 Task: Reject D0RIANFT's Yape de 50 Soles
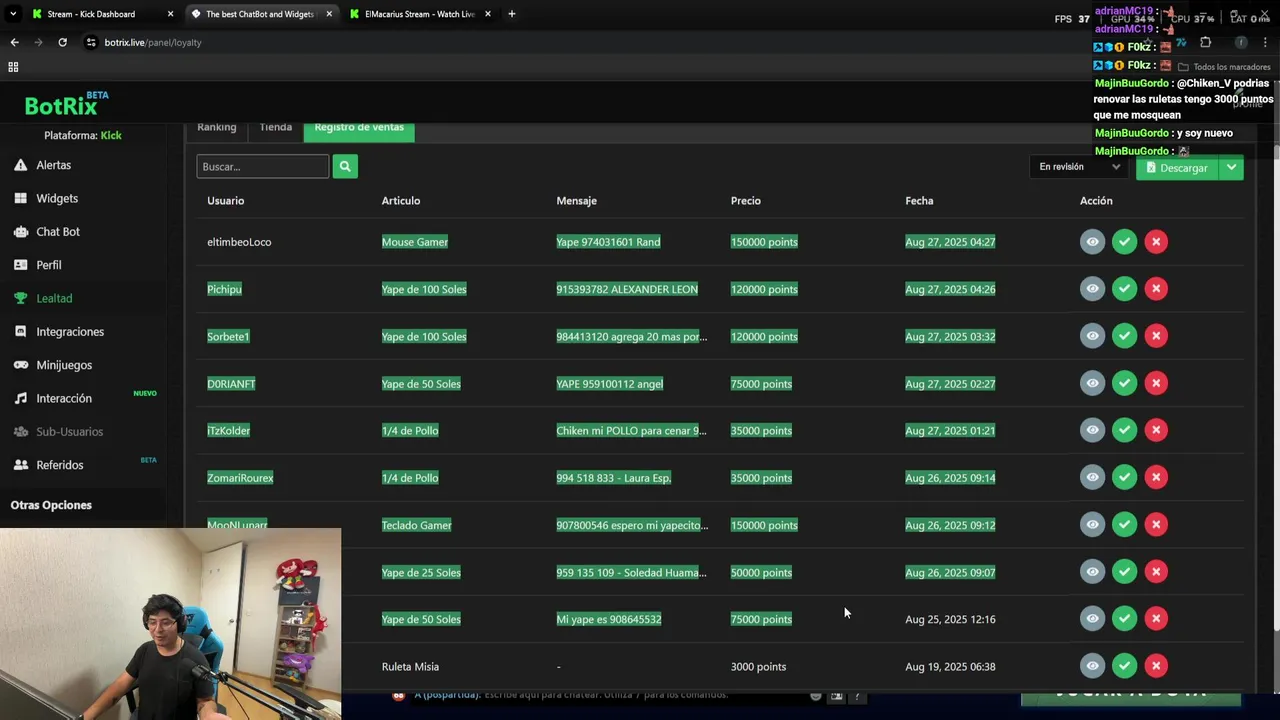tap(1156, 383)
